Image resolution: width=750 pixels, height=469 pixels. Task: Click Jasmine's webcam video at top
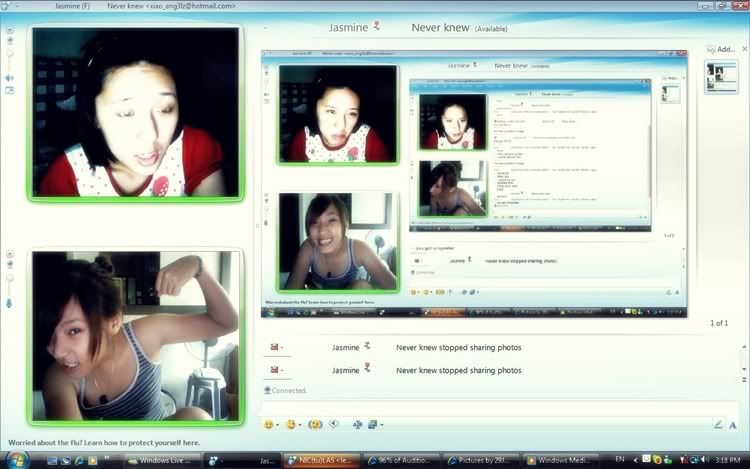[x=136, y=112]
